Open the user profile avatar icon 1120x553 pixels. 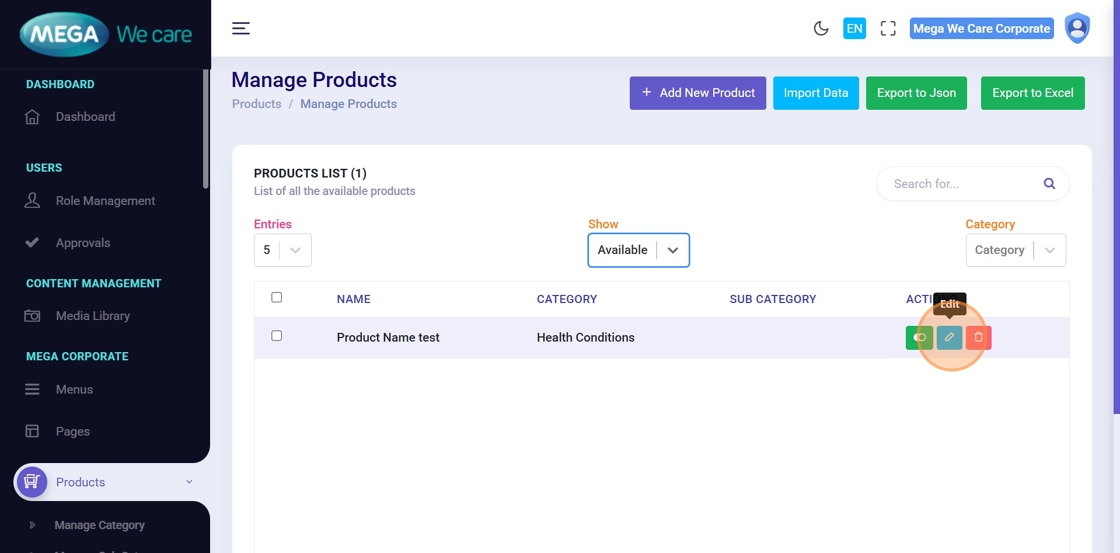(1077, 29)
